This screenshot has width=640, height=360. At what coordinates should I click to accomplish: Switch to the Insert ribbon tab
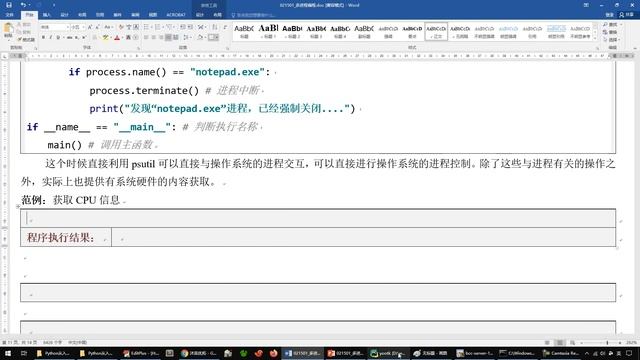[x=47, y=15]
